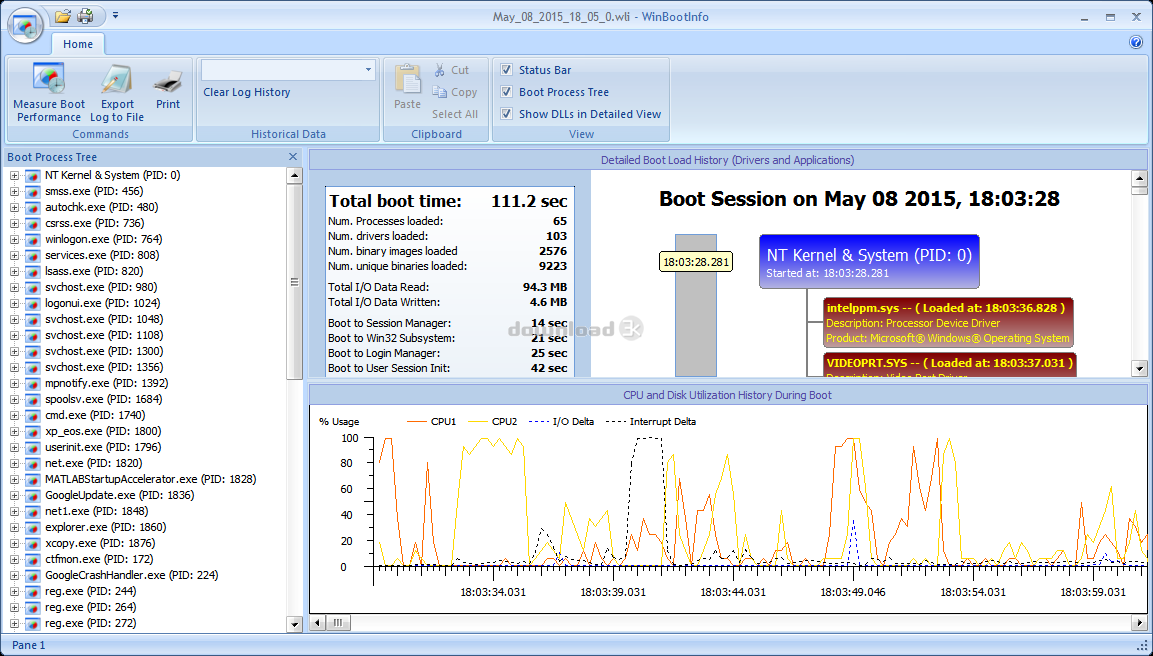Expand lsass.exe (PID: 820) node
This screenshot has width=1153, height=656.
pos(14,271)
